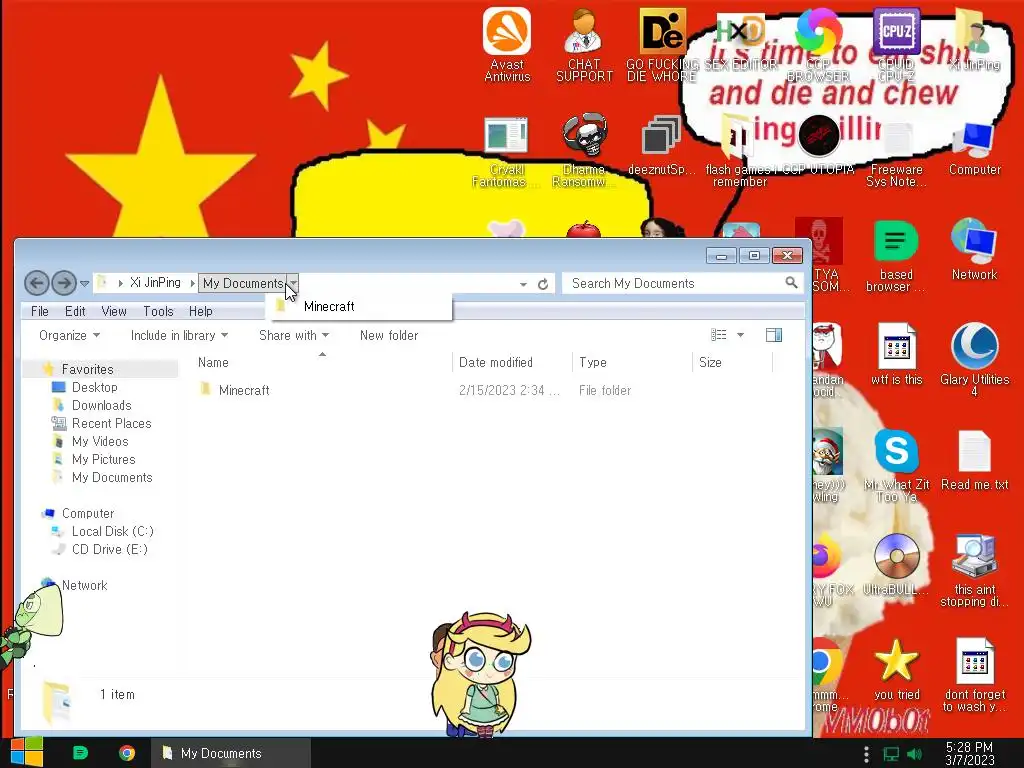Select Desktop in the Favorites sidebar
1024x768 pixels.
pos(94,387)
